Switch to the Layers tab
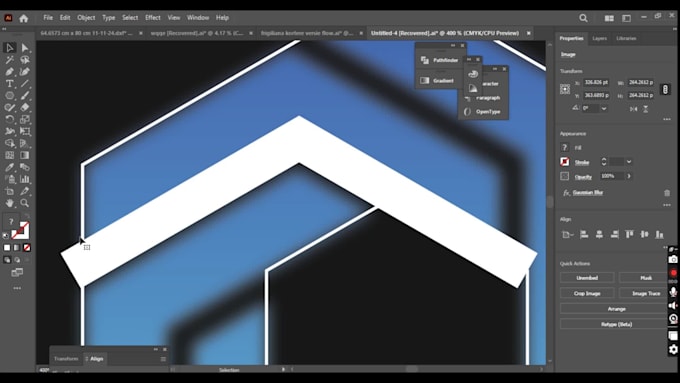 (x=600, y=39)
